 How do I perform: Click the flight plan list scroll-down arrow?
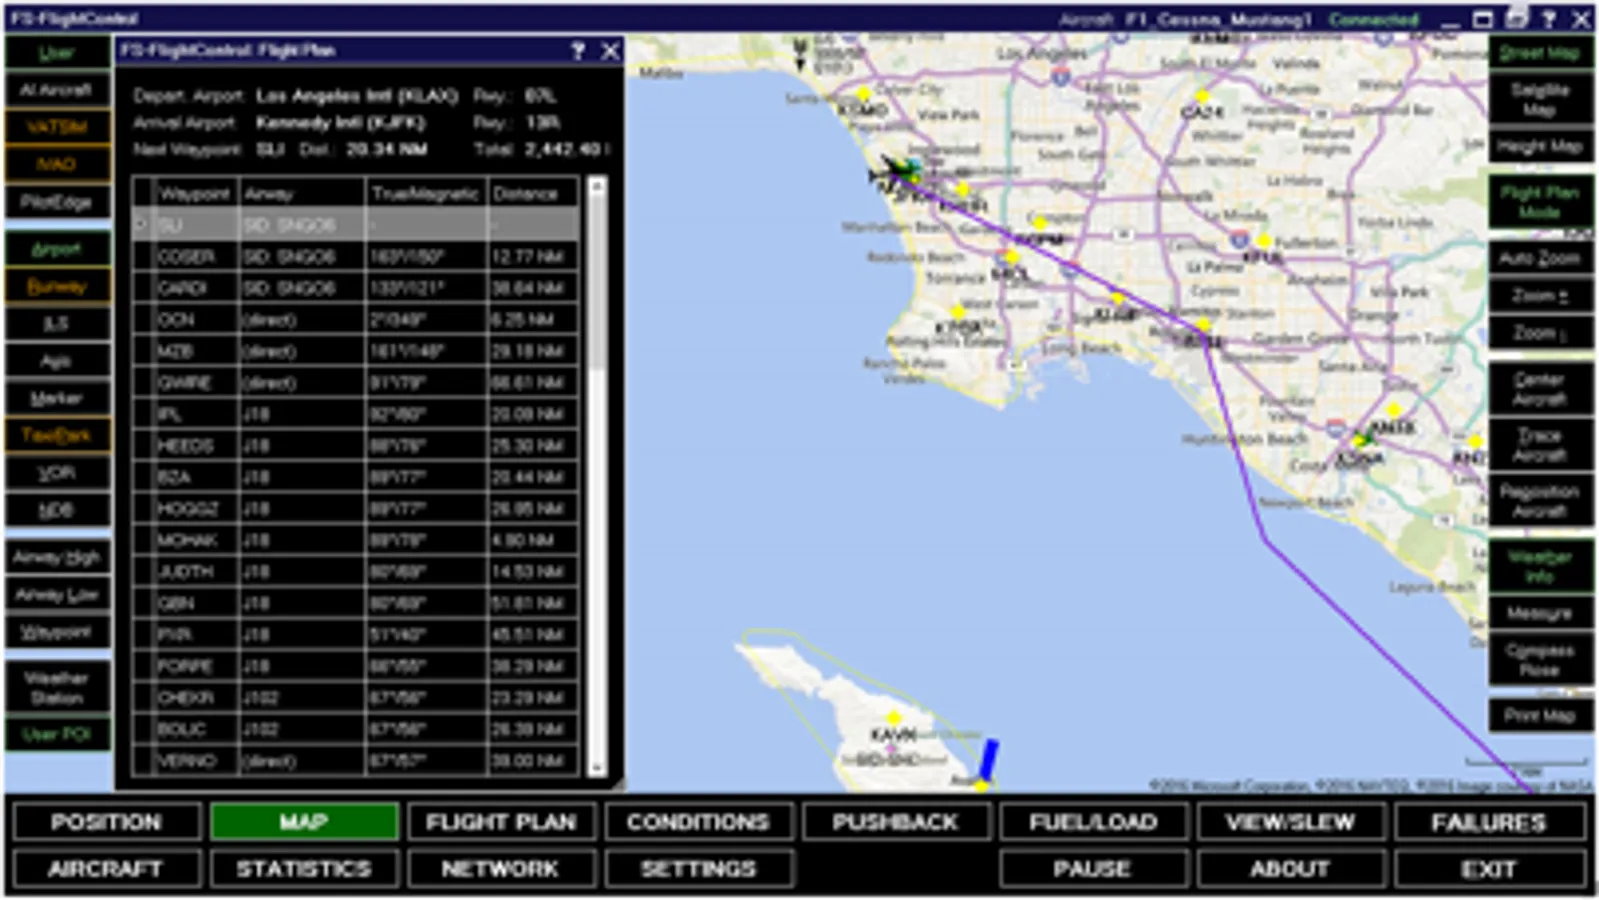pos(597,767)
